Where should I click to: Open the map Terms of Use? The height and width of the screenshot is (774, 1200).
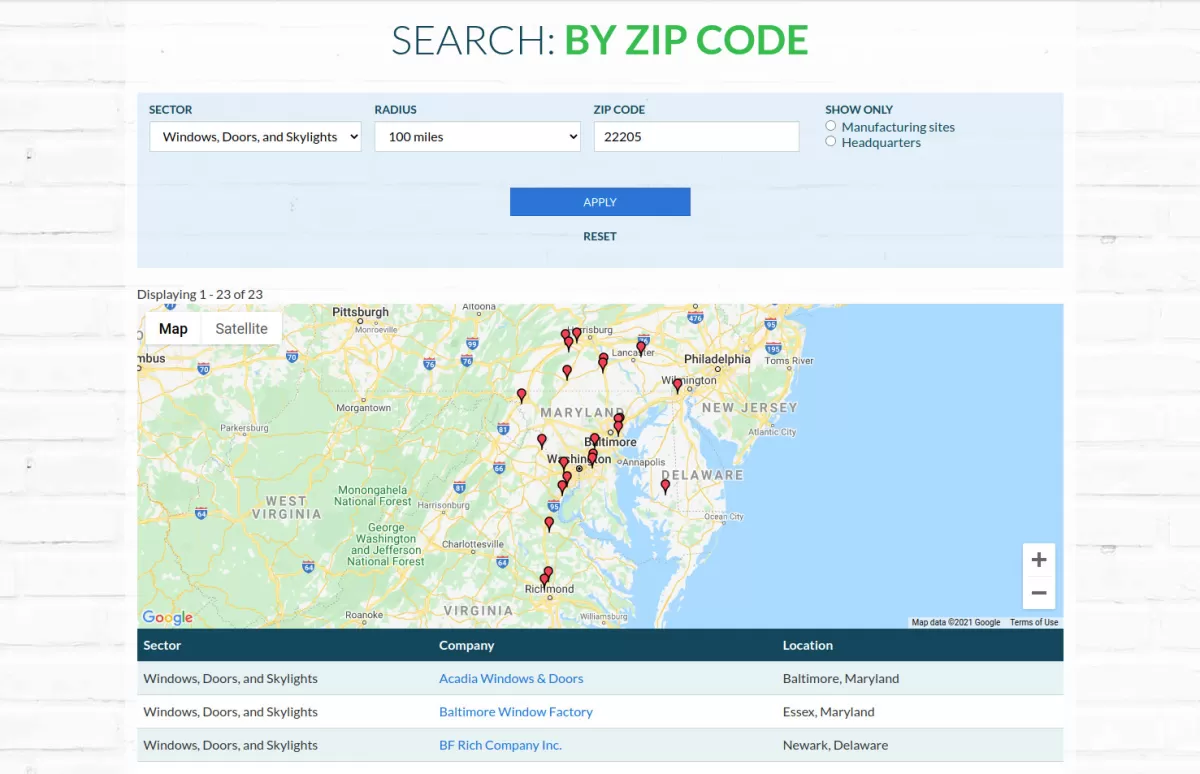[1033, 622]
